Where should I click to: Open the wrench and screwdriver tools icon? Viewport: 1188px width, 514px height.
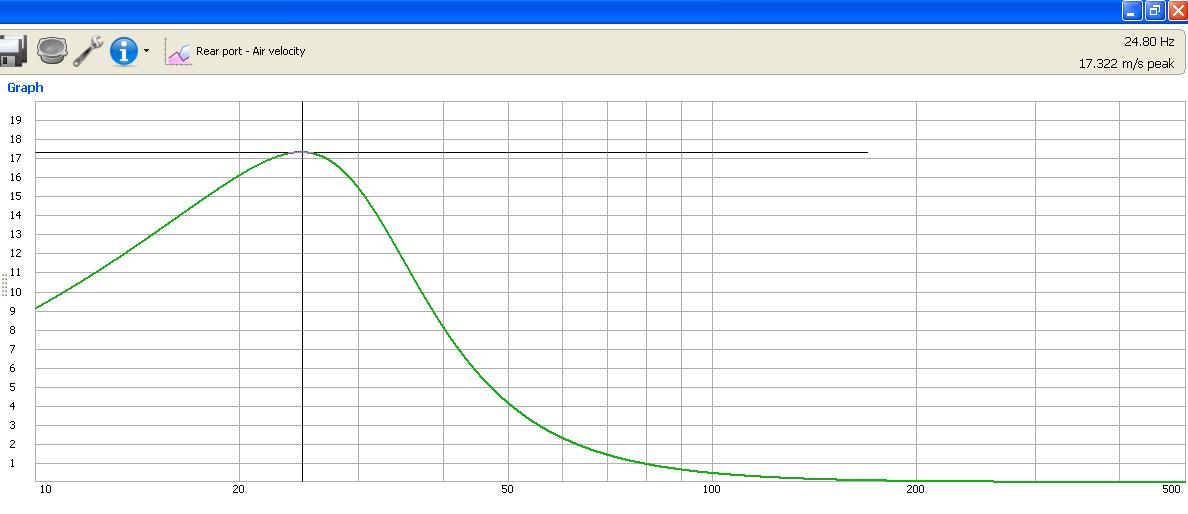pyautogui.click(x=88, y=51)
